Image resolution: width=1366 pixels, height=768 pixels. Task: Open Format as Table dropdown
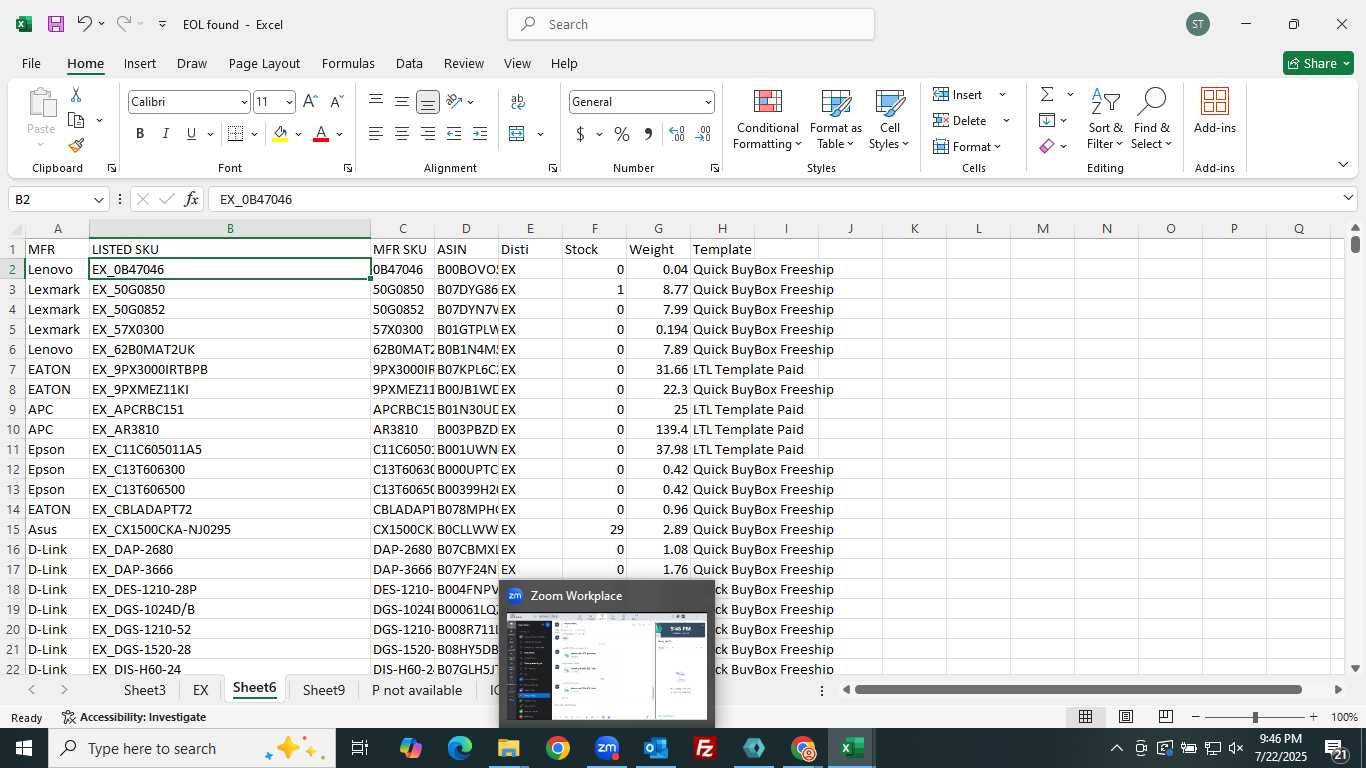(836, 119)
